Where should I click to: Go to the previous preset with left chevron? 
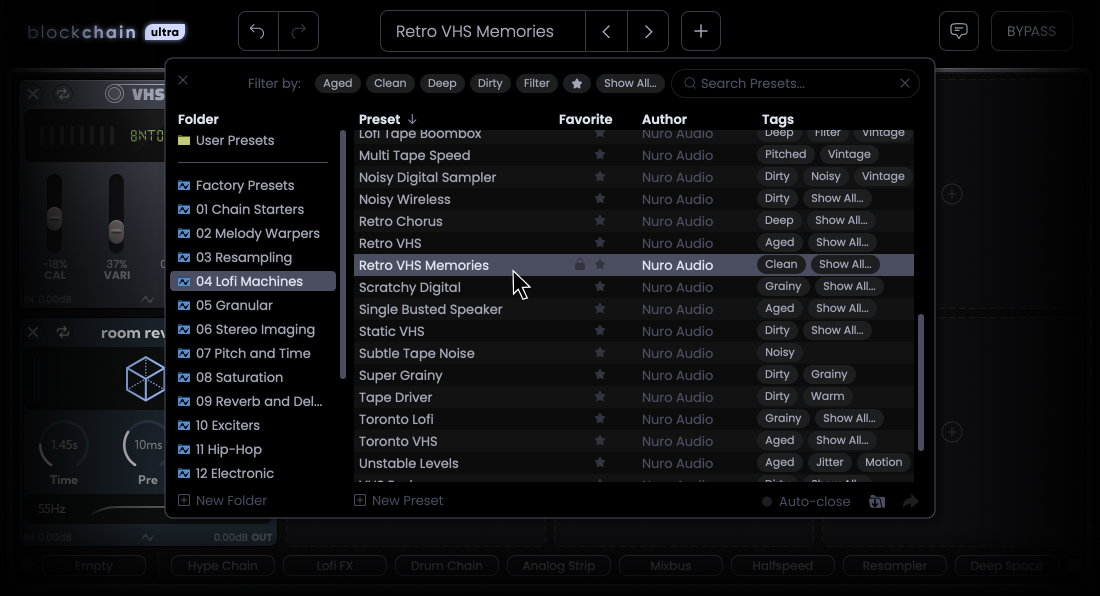[606, 32]
